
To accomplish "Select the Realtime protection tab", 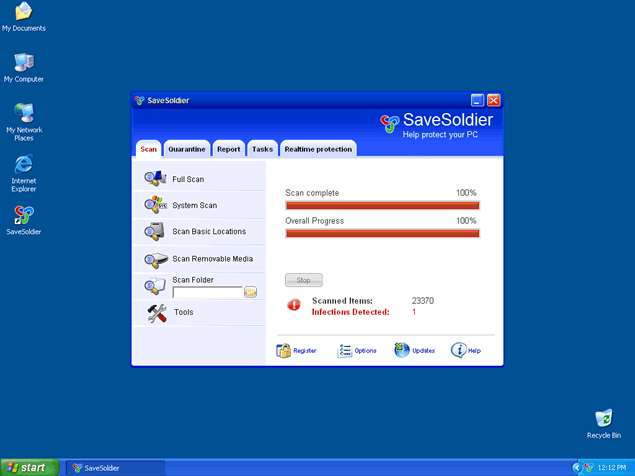I will tap(318, 149).
